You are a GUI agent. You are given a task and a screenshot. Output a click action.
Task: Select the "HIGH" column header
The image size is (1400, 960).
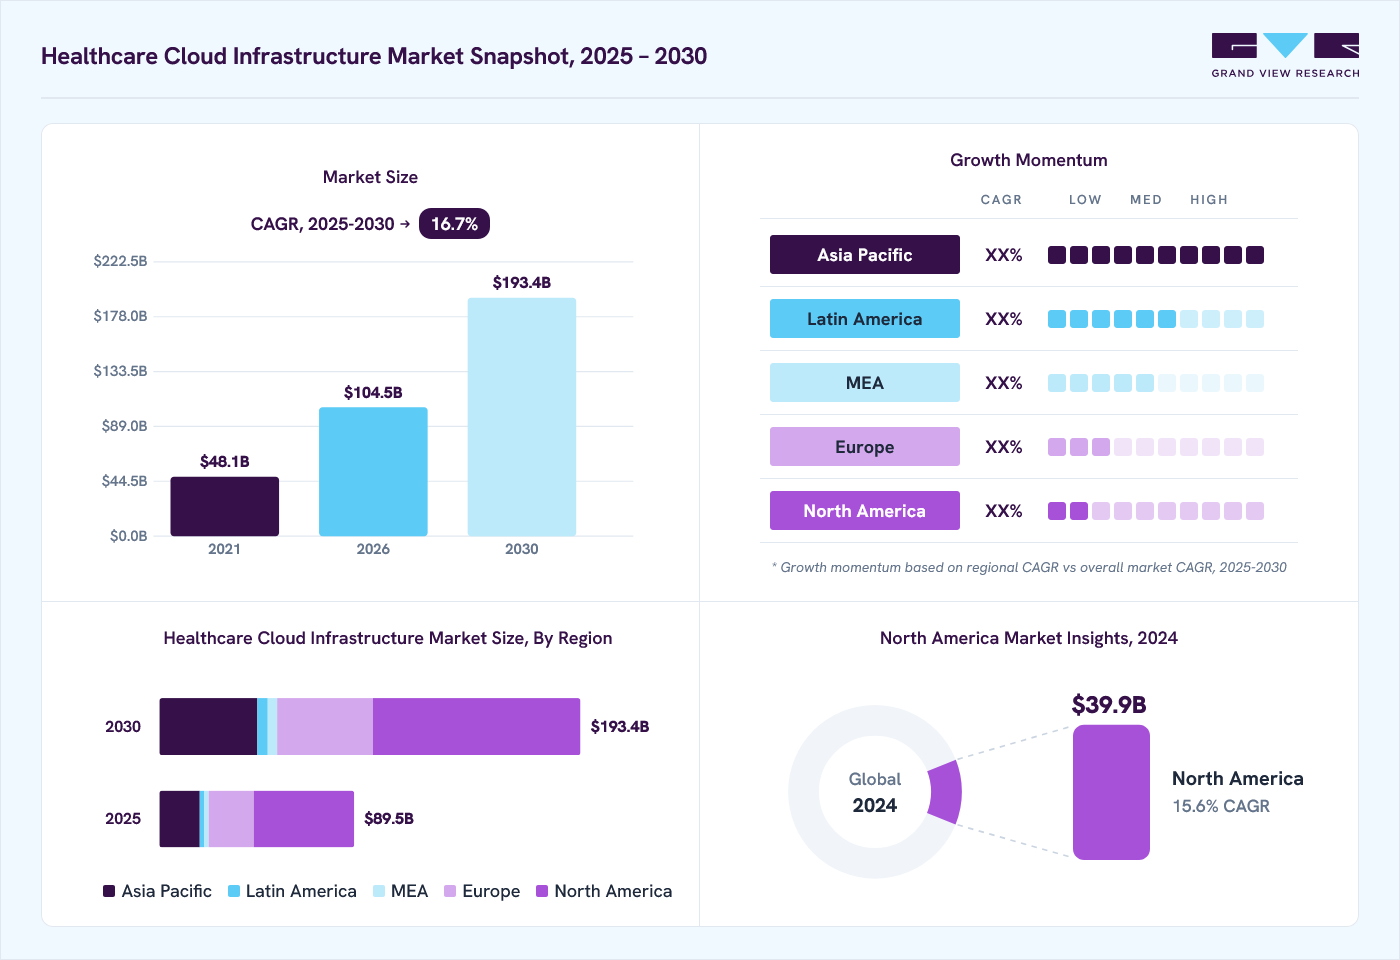point(1209,200)
